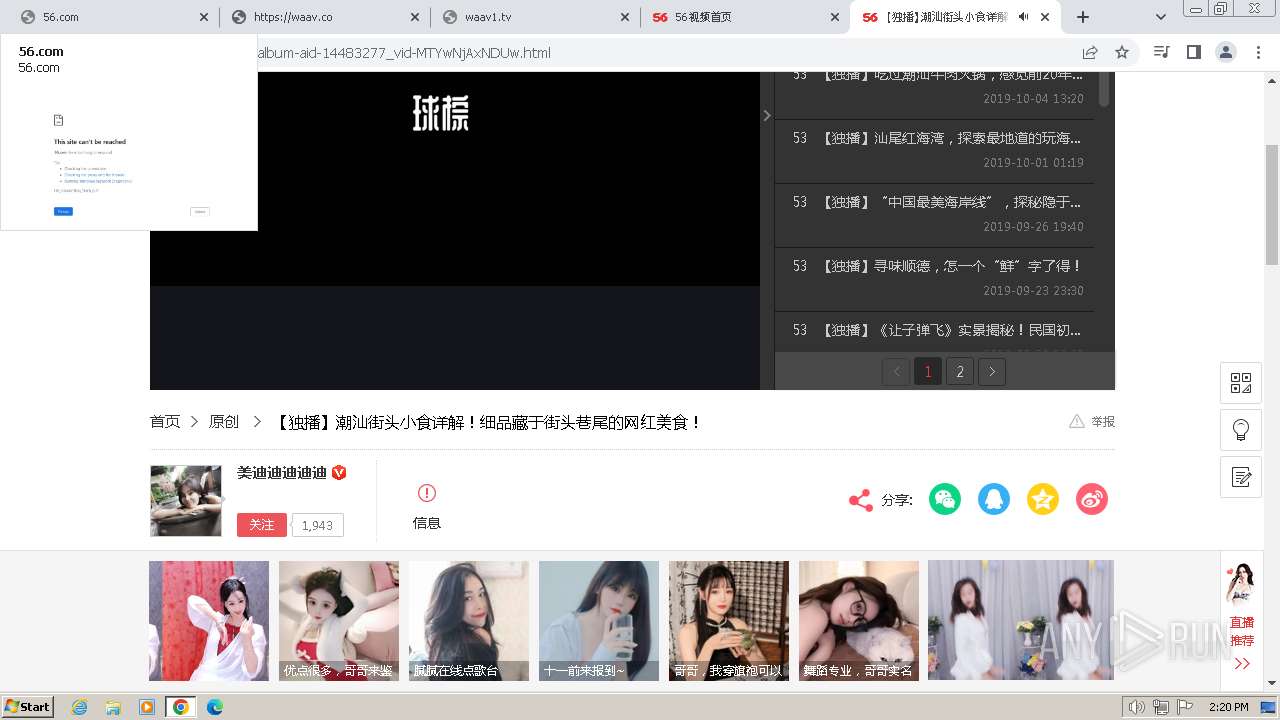The image size is (1280, 720).
Task: Open the 美迪迪迪迪迪 username link
Action: [282, 472]
